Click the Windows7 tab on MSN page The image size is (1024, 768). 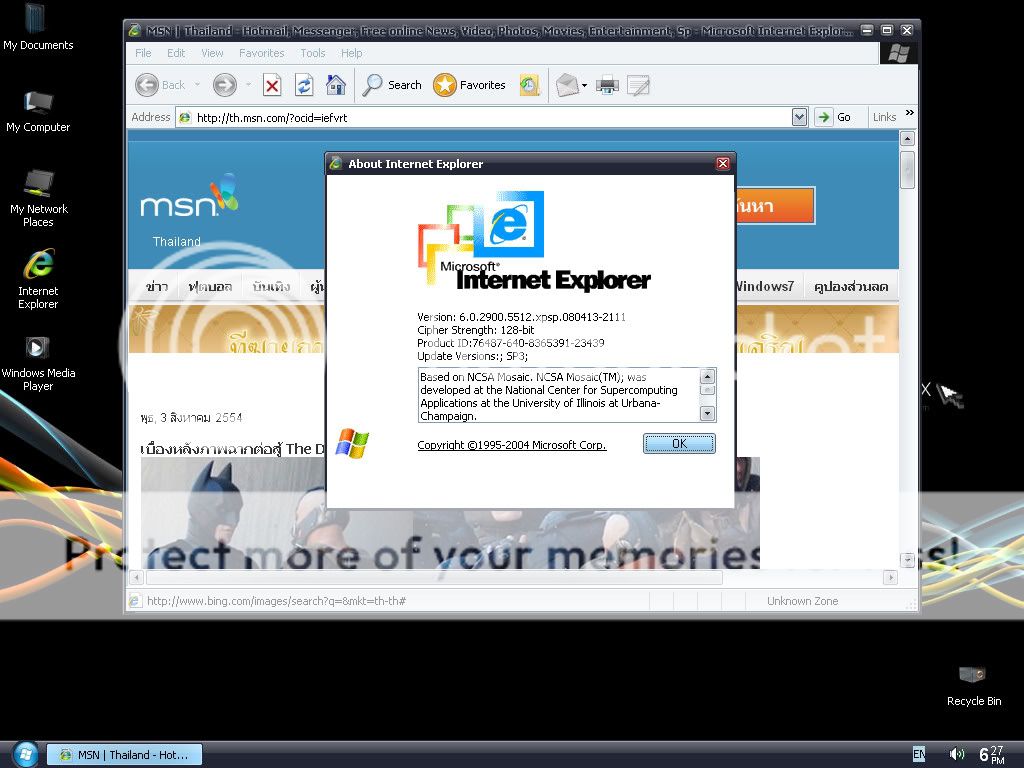click(764, 286)
